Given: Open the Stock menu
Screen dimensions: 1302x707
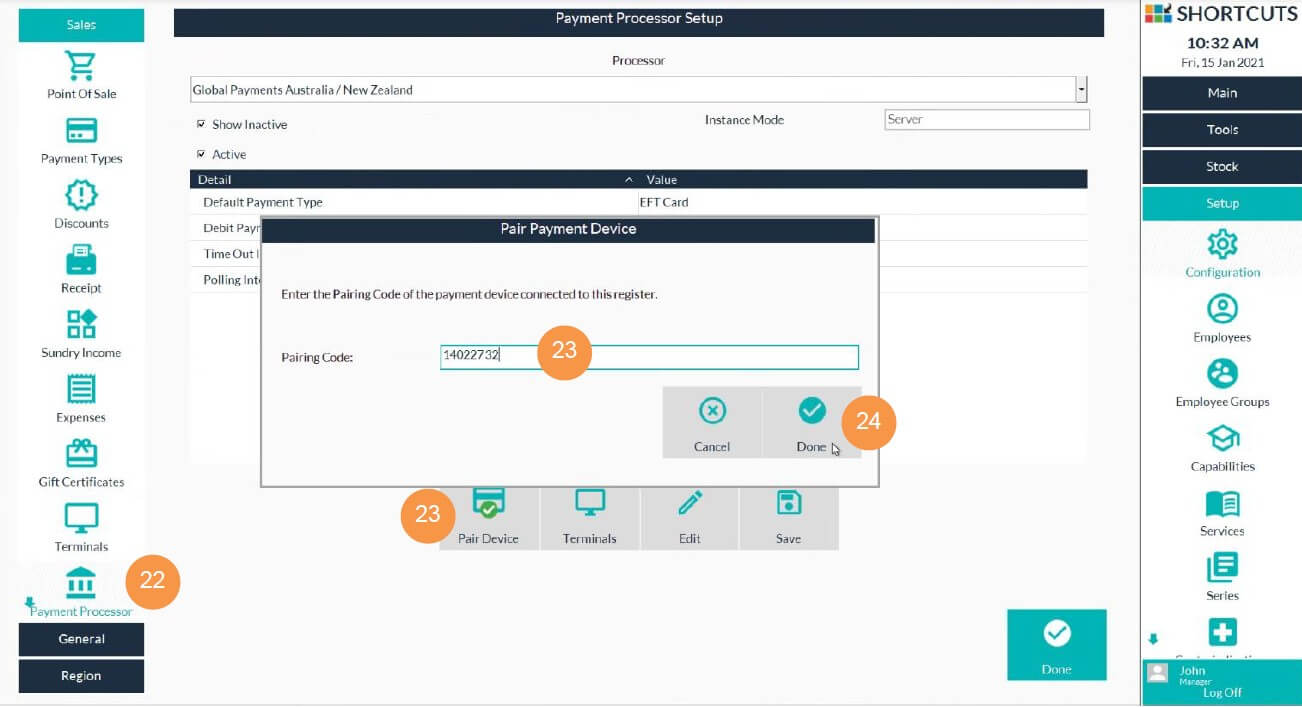Looking at the screenshot, I should click(x=1221, y=167).
